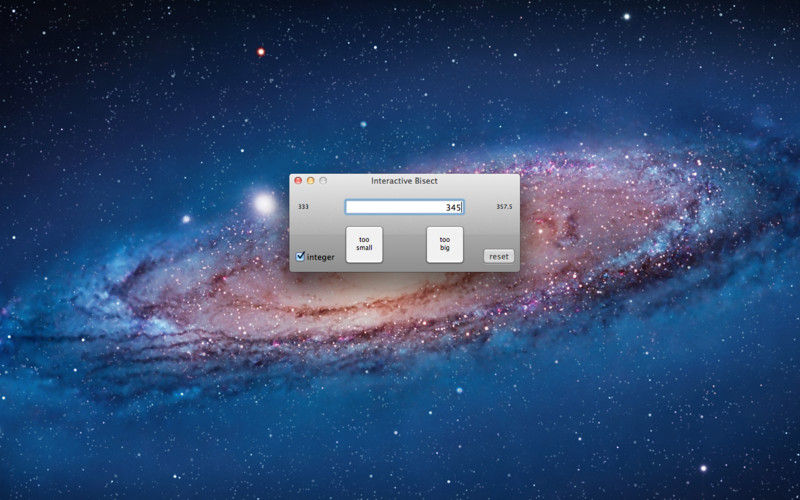This screenshot has width=800, height=500.
Task: Click the Interactive Bisect window title
Action: [404, 181]
